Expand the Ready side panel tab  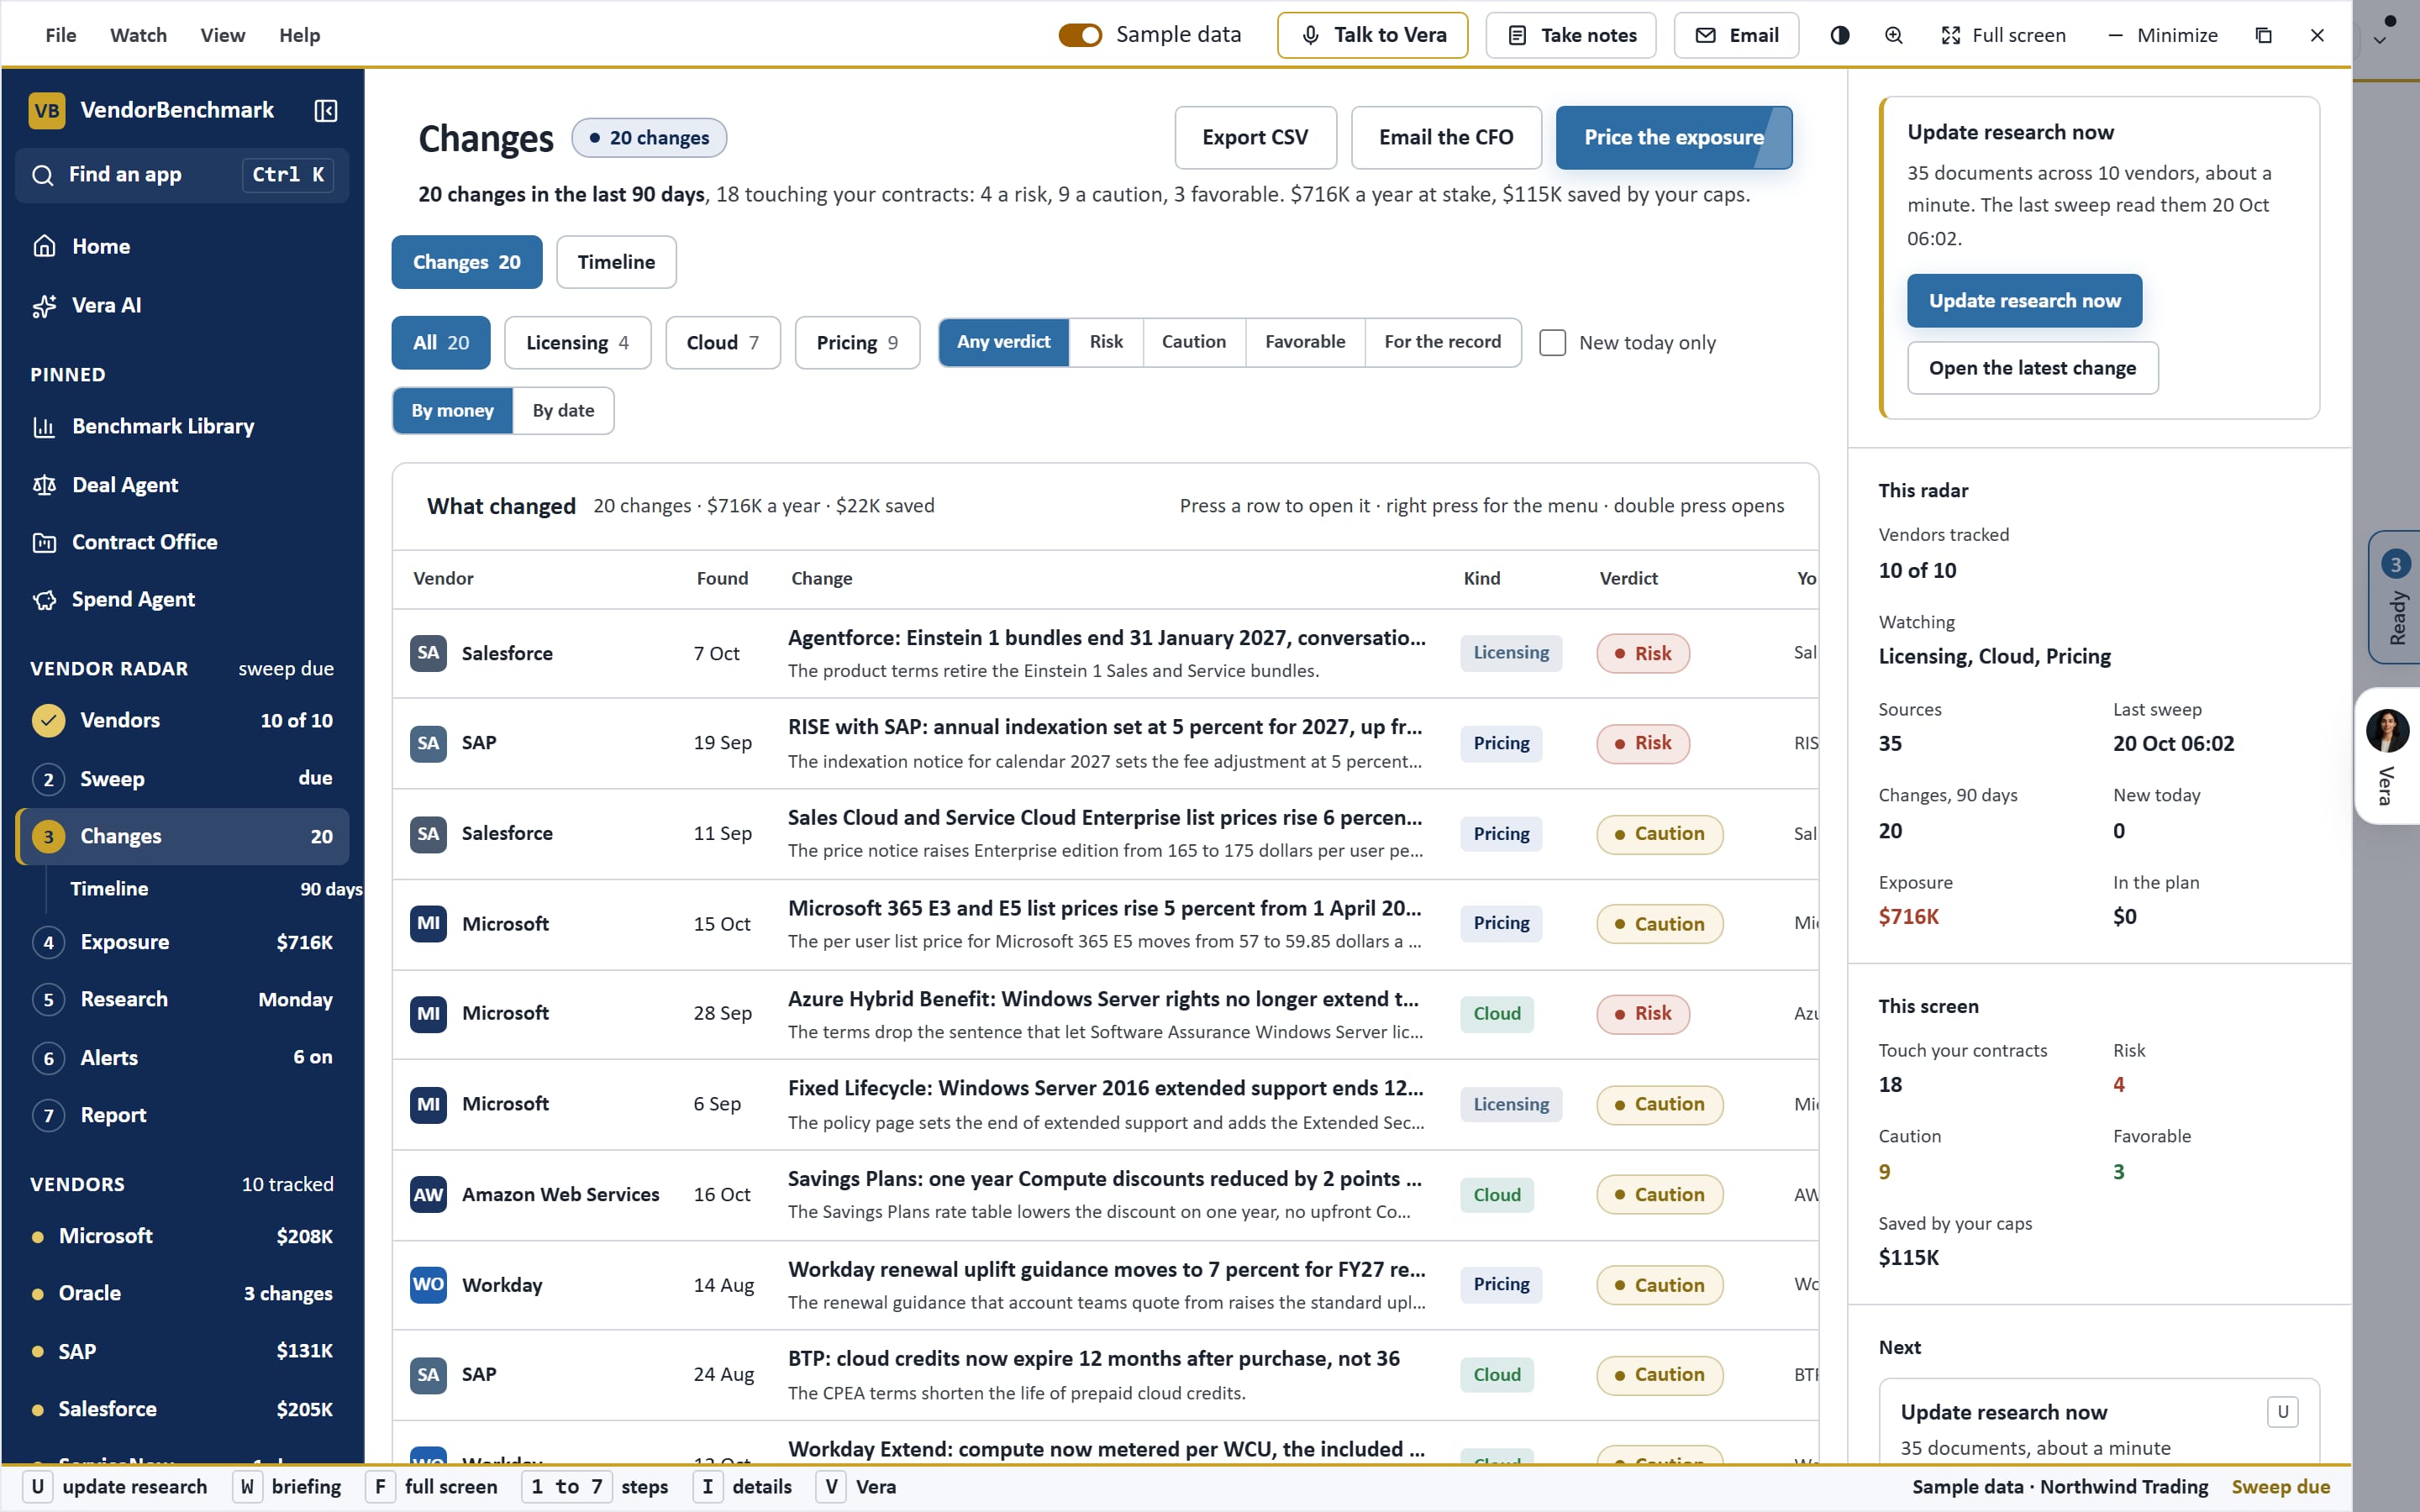tap(2394, 597)
